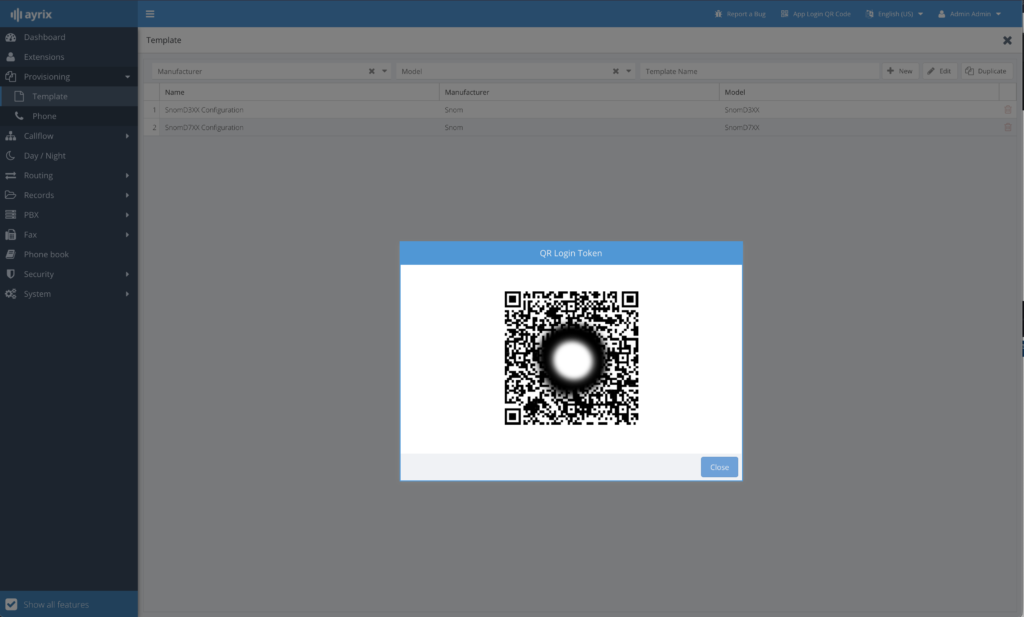Click the Dashboard gauge icon
Screen dimensions: 1024x617
(x=10, y=37)
